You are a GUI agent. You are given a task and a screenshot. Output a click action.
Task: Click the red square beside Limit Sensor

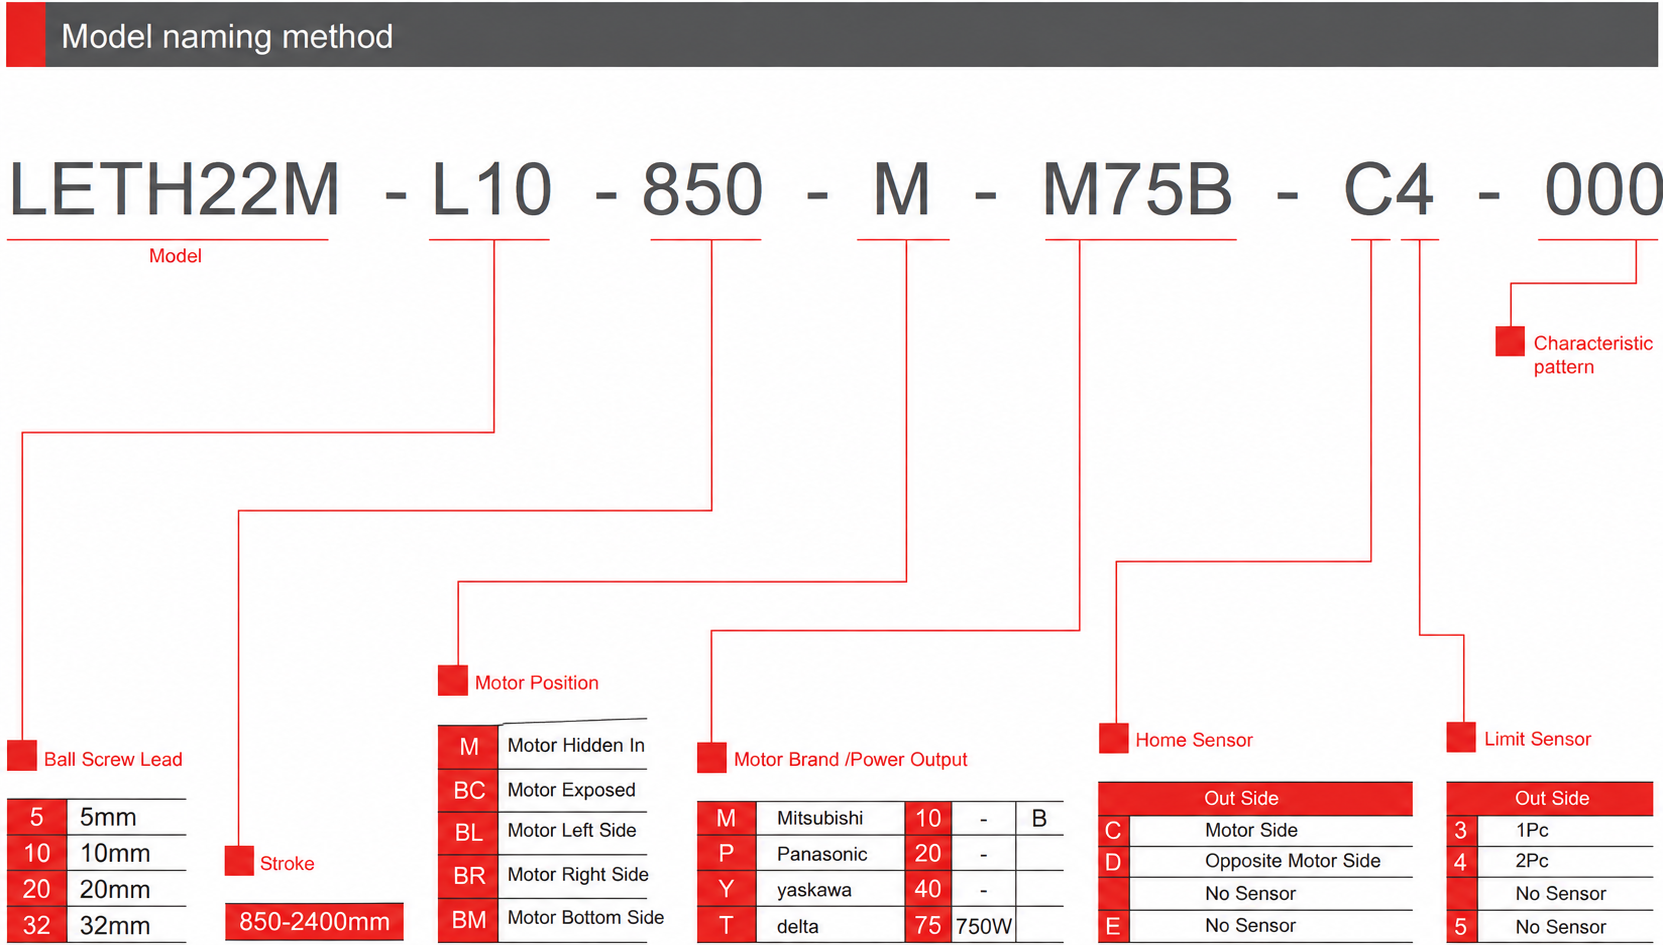pyautogui.click(x=1461, y=737)
